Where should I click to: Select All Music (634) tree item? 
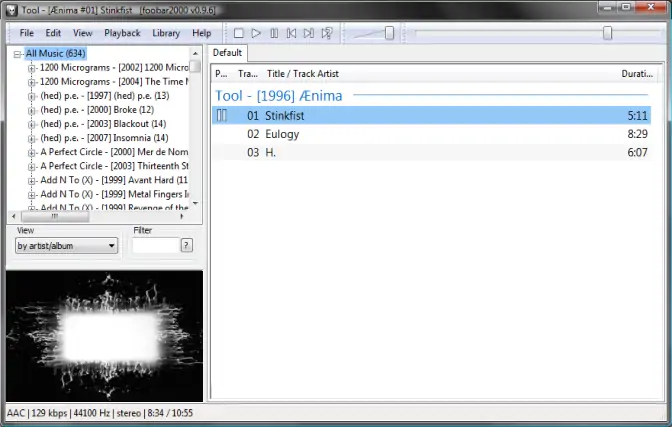coord(55,54)
